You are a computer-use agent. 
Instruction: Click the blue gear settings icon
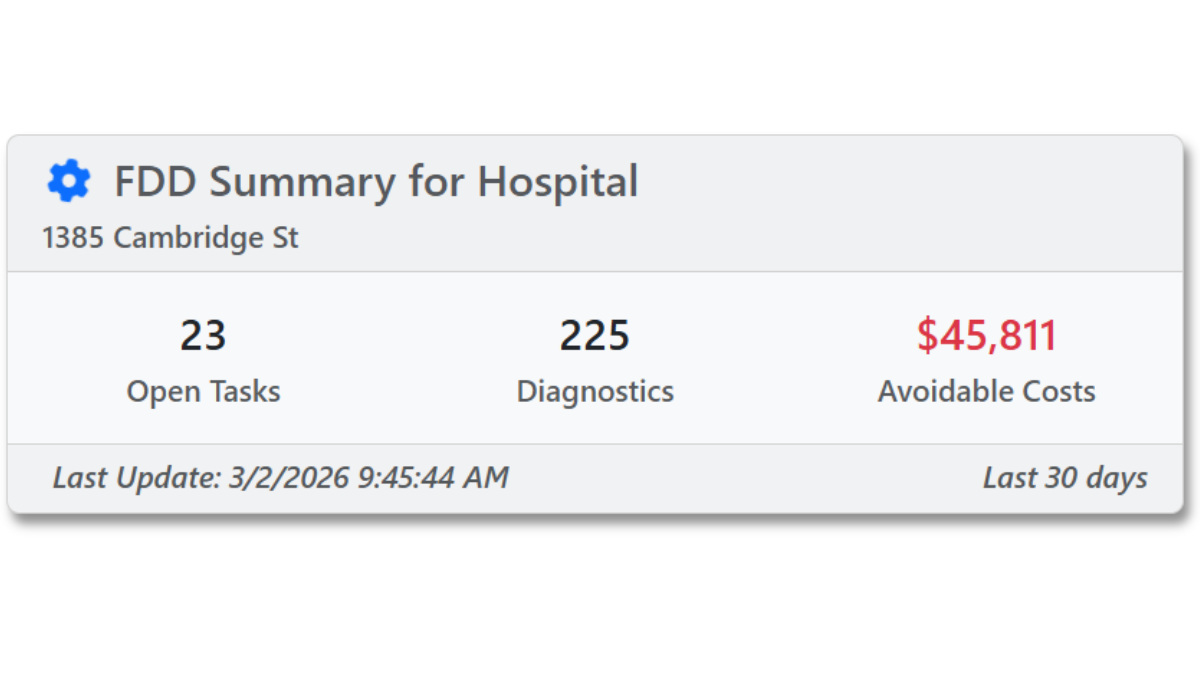pos(69,181)
